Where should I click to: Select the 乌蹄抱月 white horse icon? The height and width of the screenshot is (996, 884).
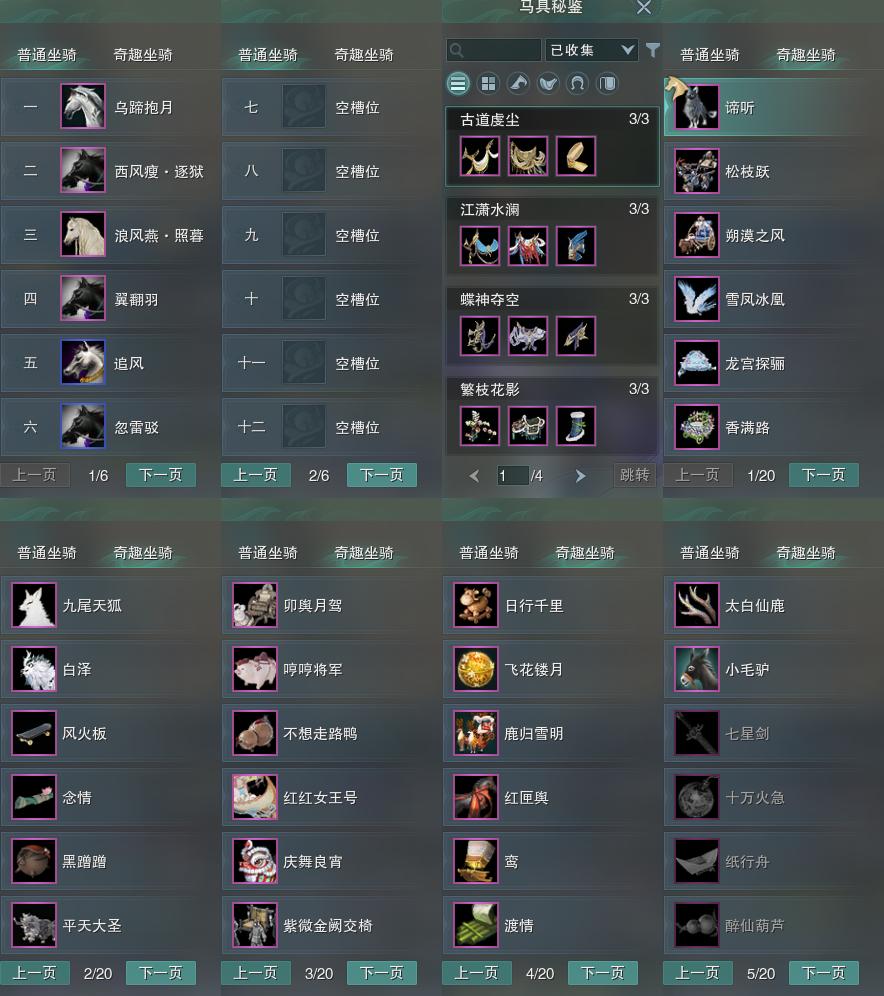coord(83,106)
